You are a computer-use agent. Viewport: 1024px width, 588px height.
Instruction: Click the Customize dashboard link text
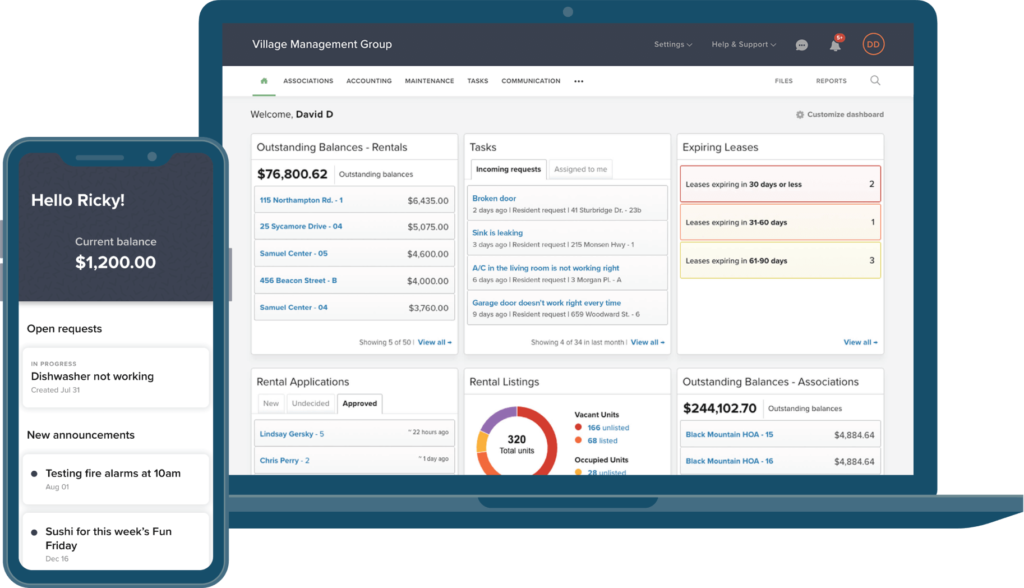click(845, 114)
